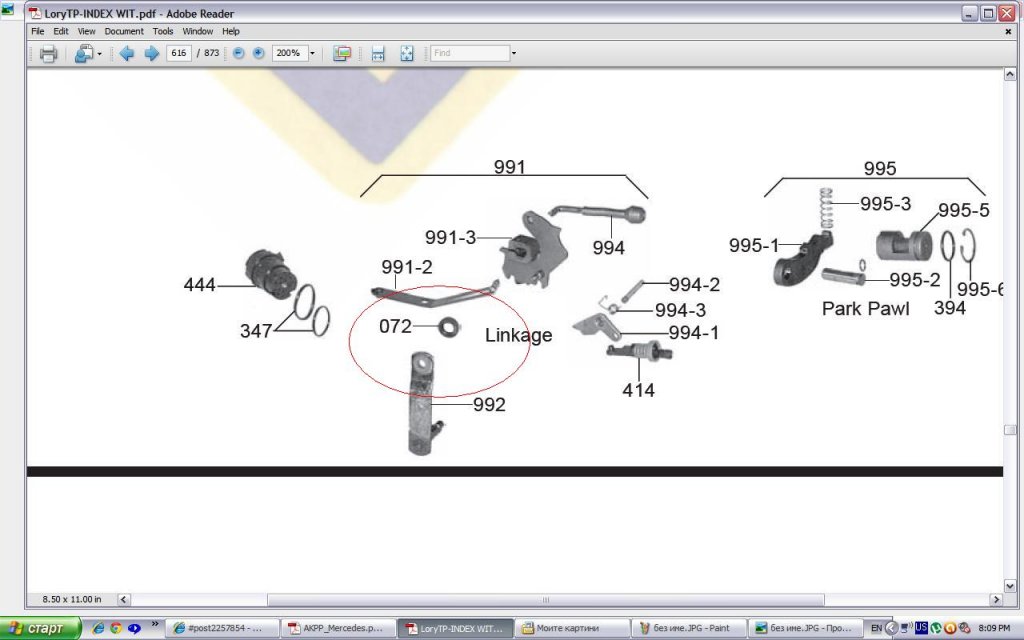Click the horizontal scrollbar thumb
This screenshot has width=1024, height=640.
(x=546, y=600)
